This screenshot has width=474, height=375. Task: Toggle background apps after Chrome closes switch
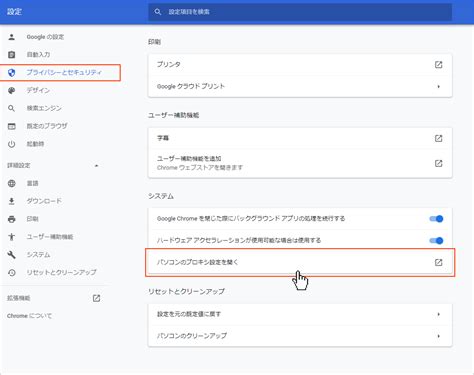(436, 219)
